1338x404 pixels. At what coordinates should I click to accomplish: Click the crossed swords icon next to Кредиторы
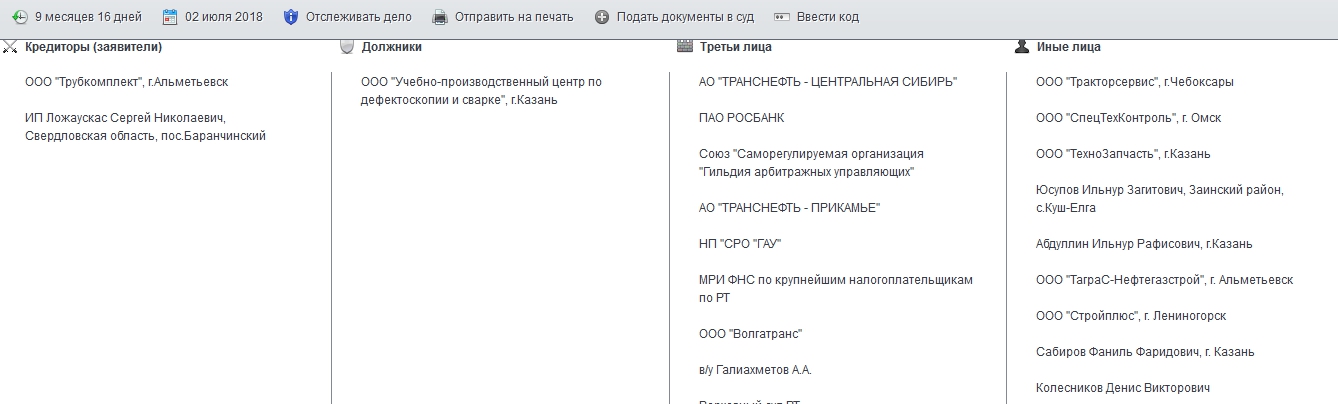[10, 46]
